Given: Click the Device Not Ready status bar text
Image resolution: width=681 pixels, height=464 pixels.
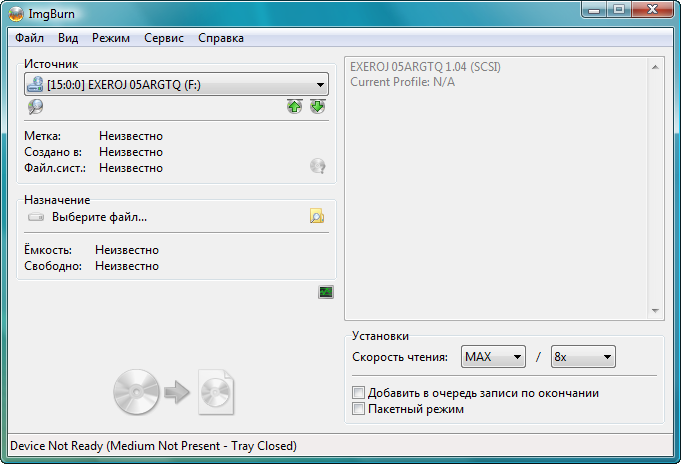Looking at the screenshot, I should [153, 446].
